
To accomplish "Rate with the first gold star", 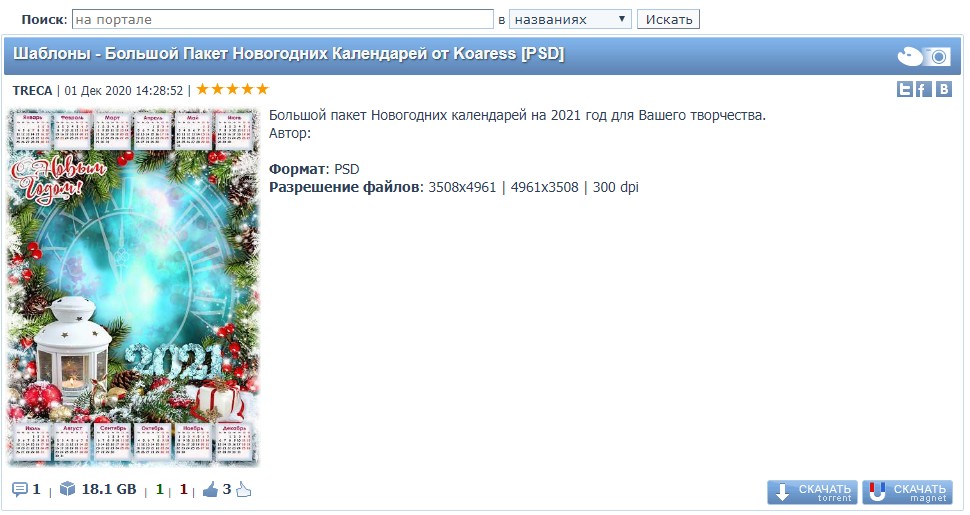I will [202, 89].
